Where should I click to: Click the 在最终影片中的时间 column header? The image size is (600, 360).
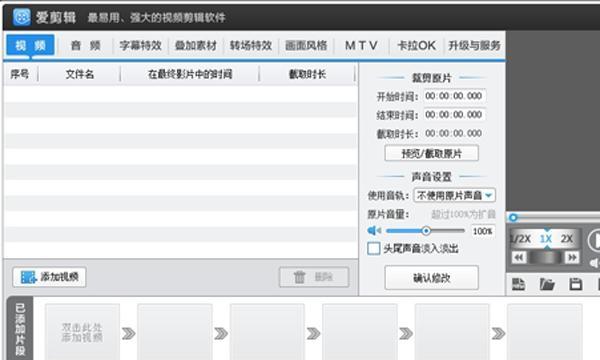coord(190,74)
